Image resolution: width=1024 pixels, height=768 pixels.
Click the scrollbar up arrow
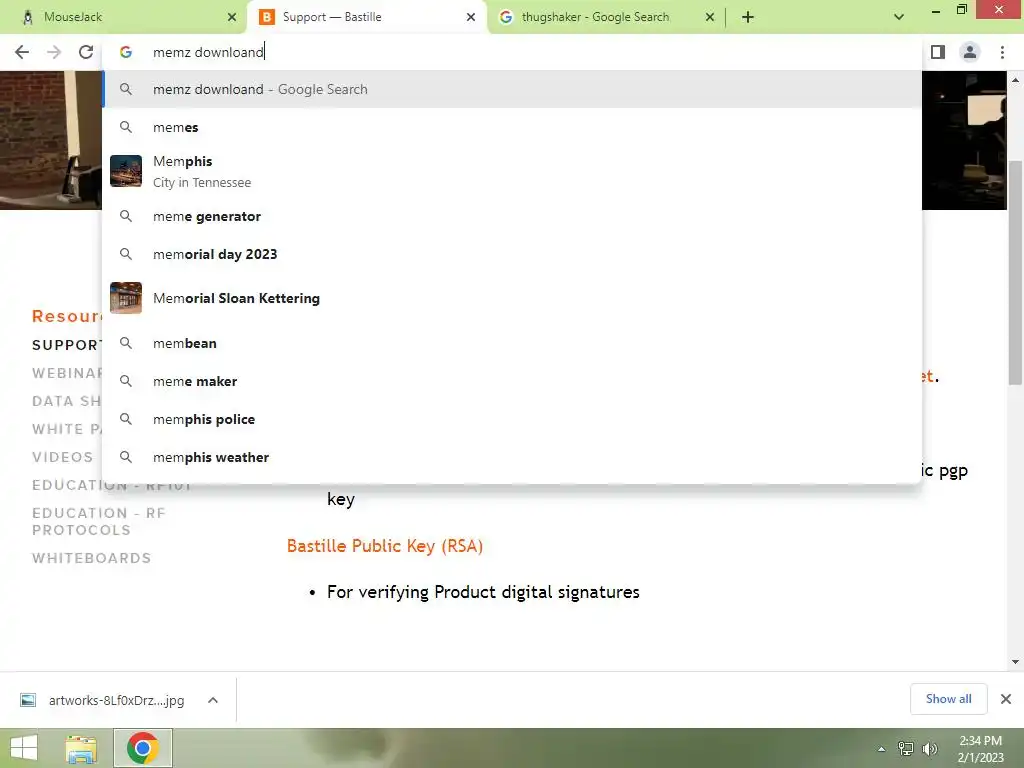click(1015, 80)
